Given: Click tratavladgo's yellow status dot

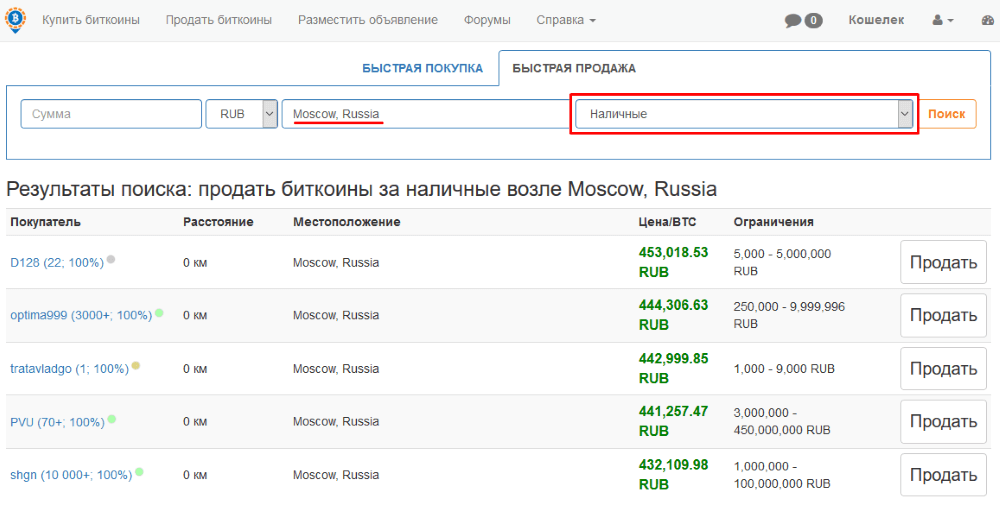Looking at the screenshot, I should [x=136, y=366].
